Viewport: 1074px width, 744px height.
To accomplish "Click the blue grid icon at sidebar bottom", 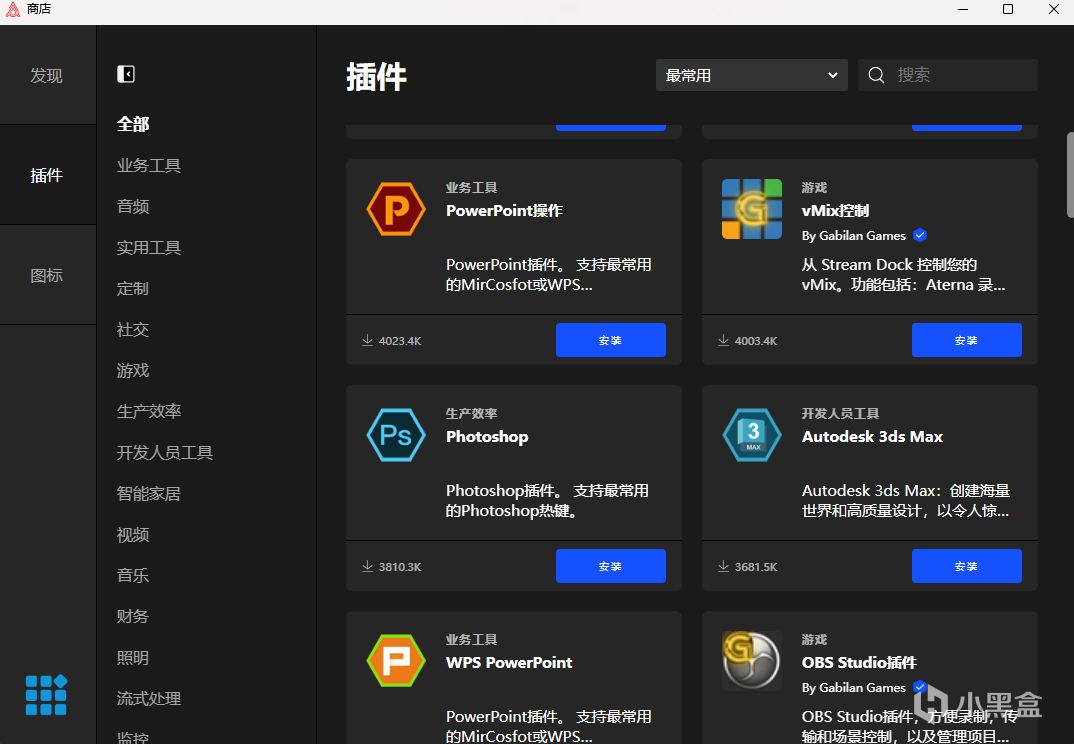I will [x=47, y=695].
